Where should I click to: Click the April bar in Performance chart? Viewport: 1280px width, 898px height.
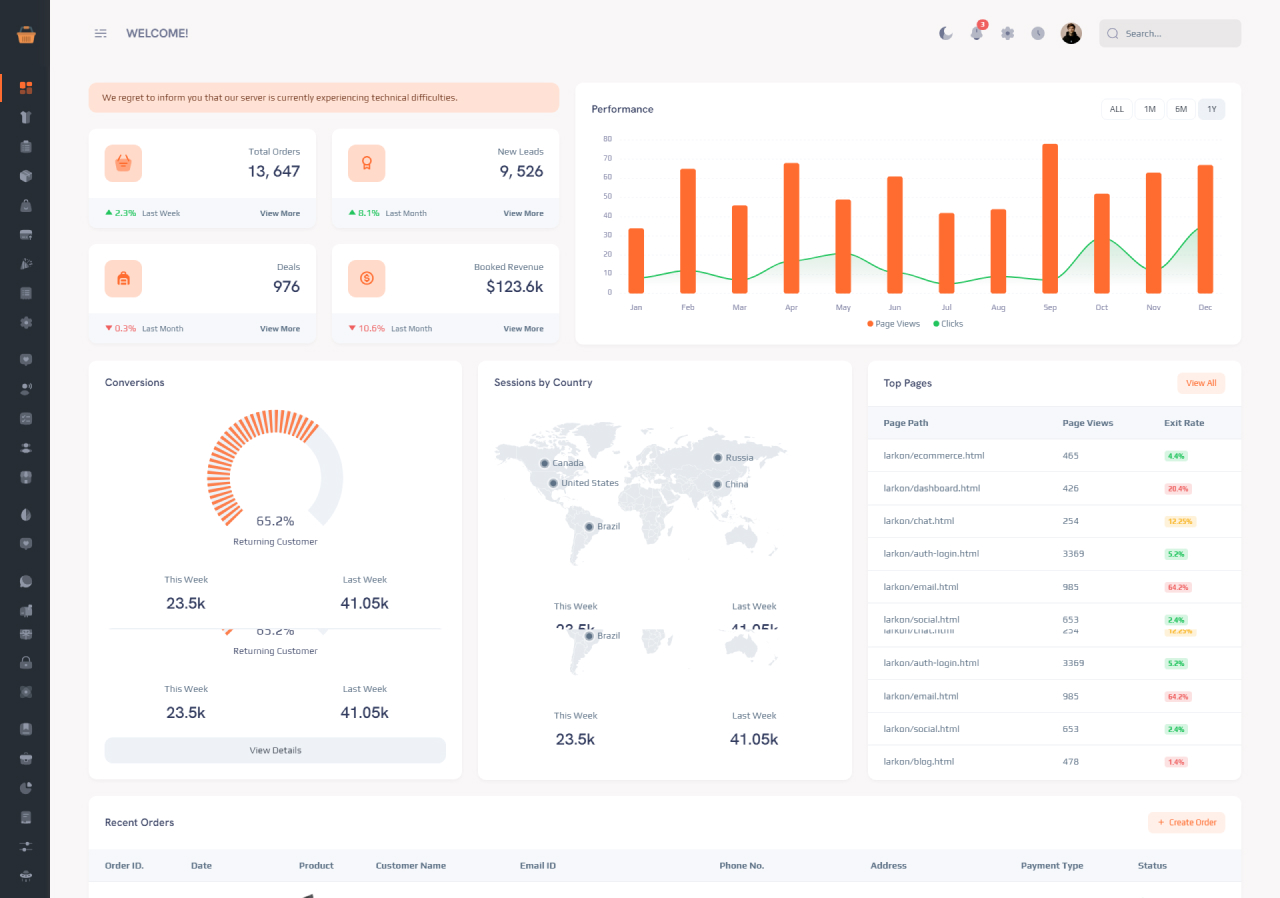click(791, 227)
